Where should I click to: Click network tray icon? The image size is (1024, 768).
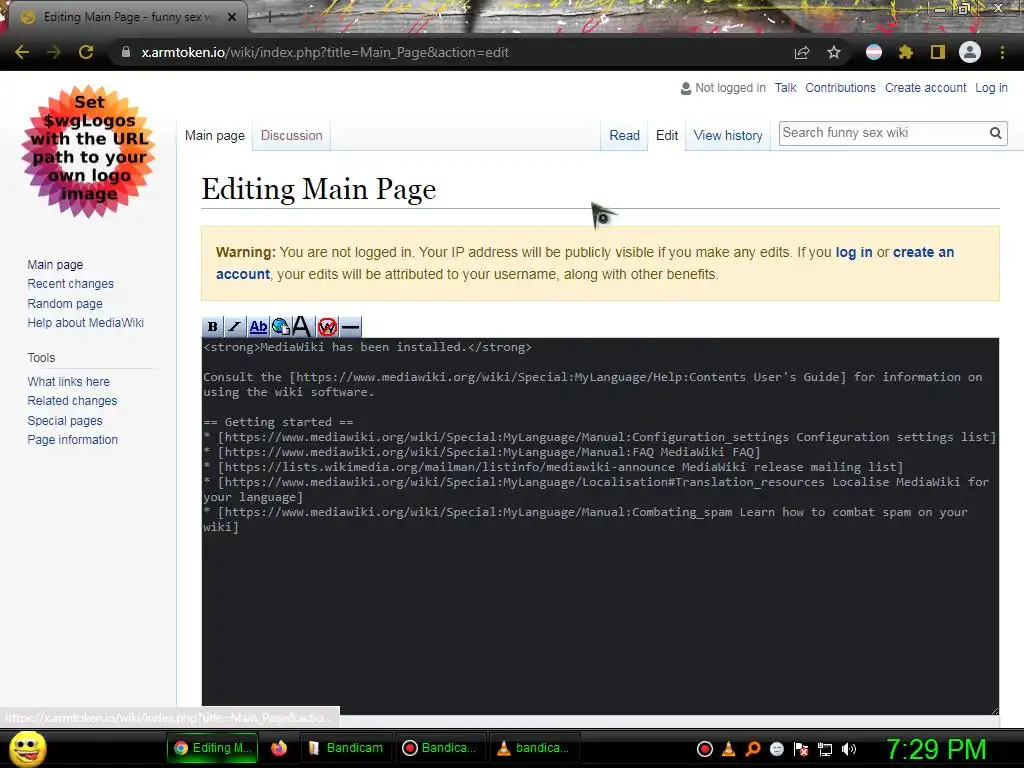(x=825, y=749)
